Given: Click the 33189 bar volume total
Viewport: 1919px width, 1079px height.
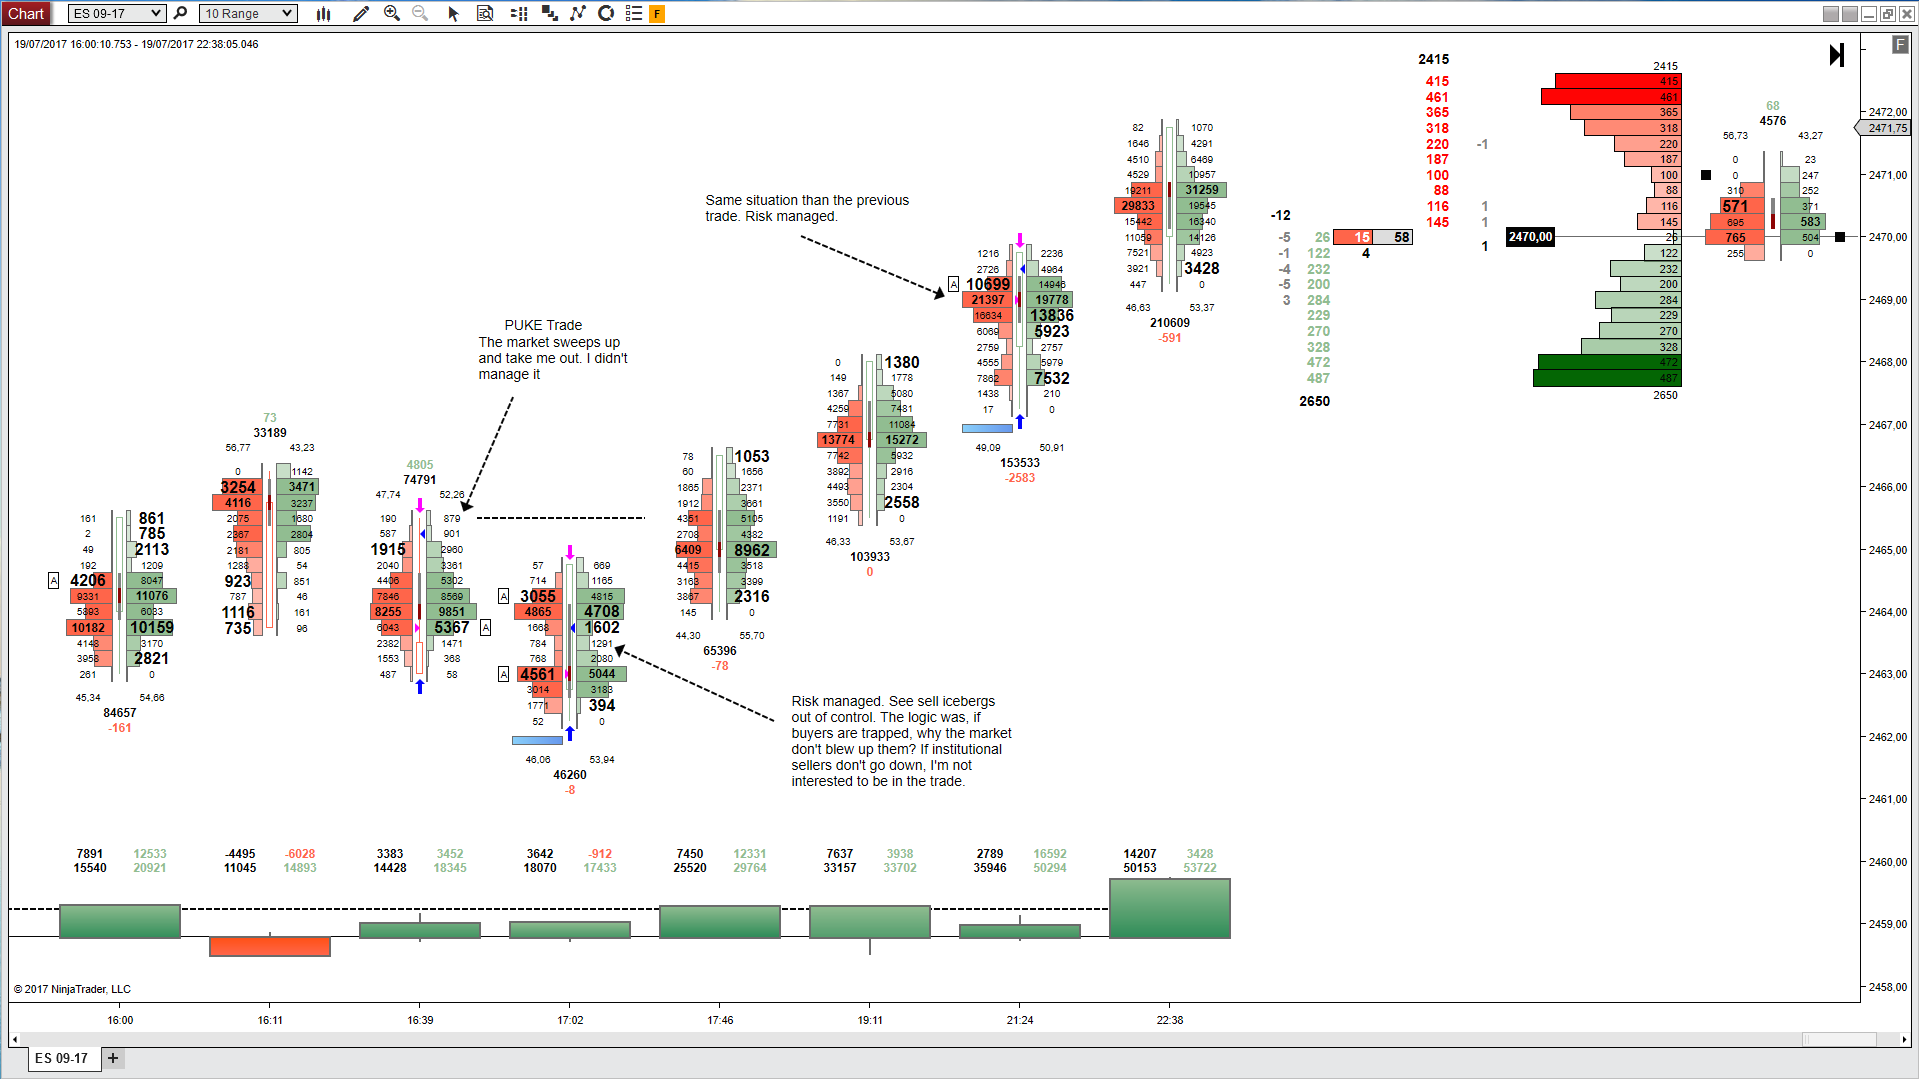Looking at the screenshot, I should tap(270, 433).
